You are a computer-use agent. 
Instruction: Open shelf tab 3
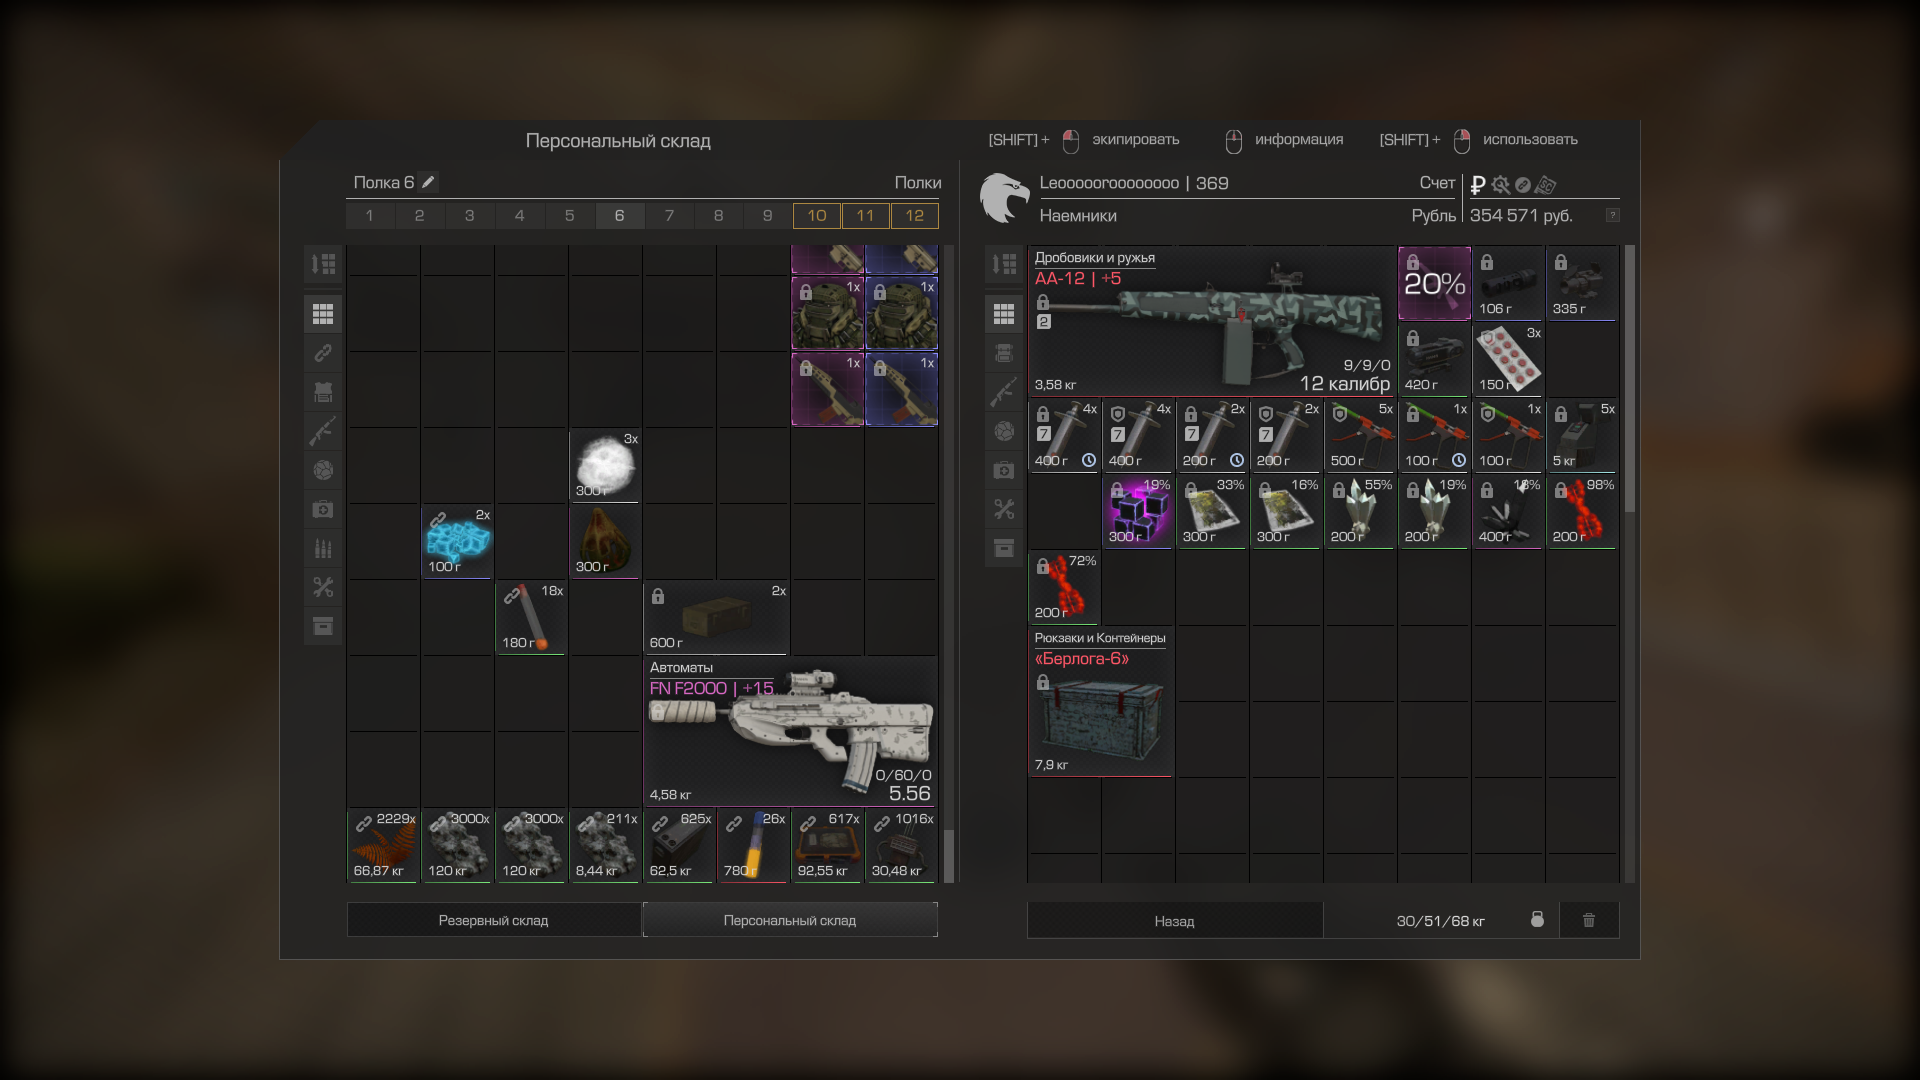(x=469, y=215)
